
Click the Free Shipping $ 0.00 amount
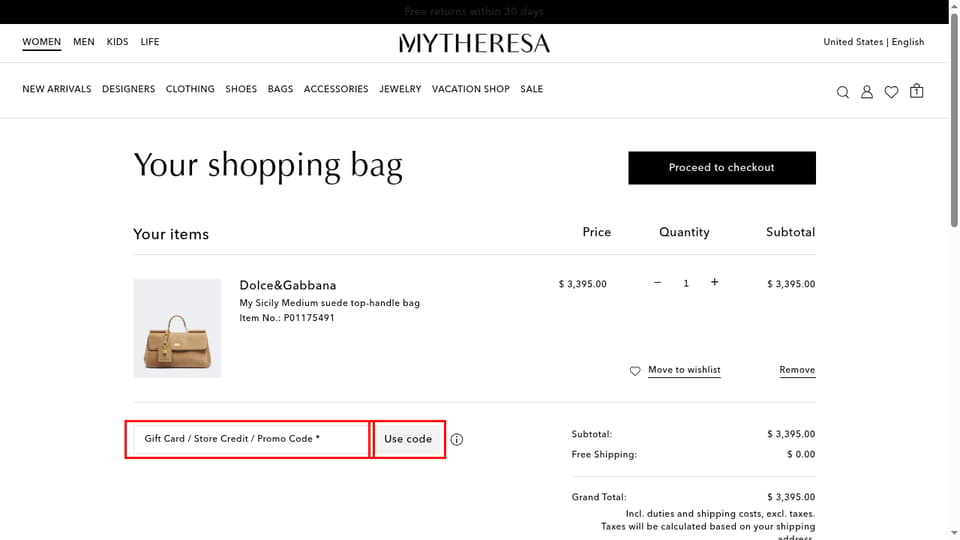pyautogui.click(x=801, y=454)
